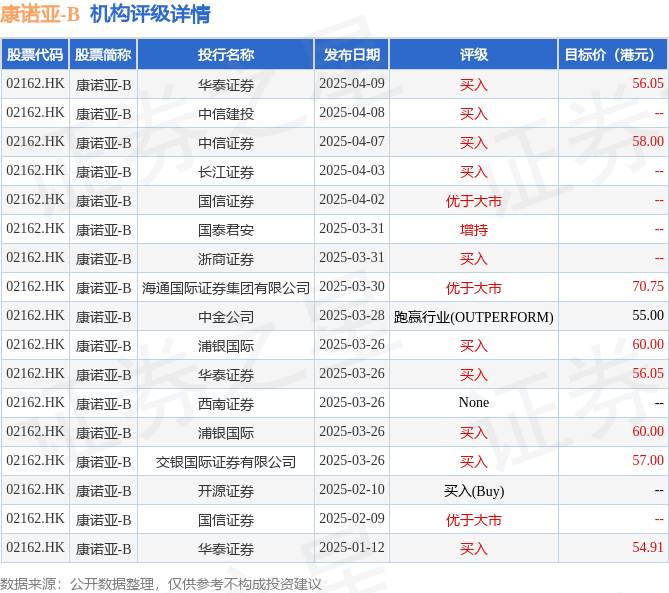The image size is (669, 593).
Task: Click date cell 2025-02-09
Action: 352,519
